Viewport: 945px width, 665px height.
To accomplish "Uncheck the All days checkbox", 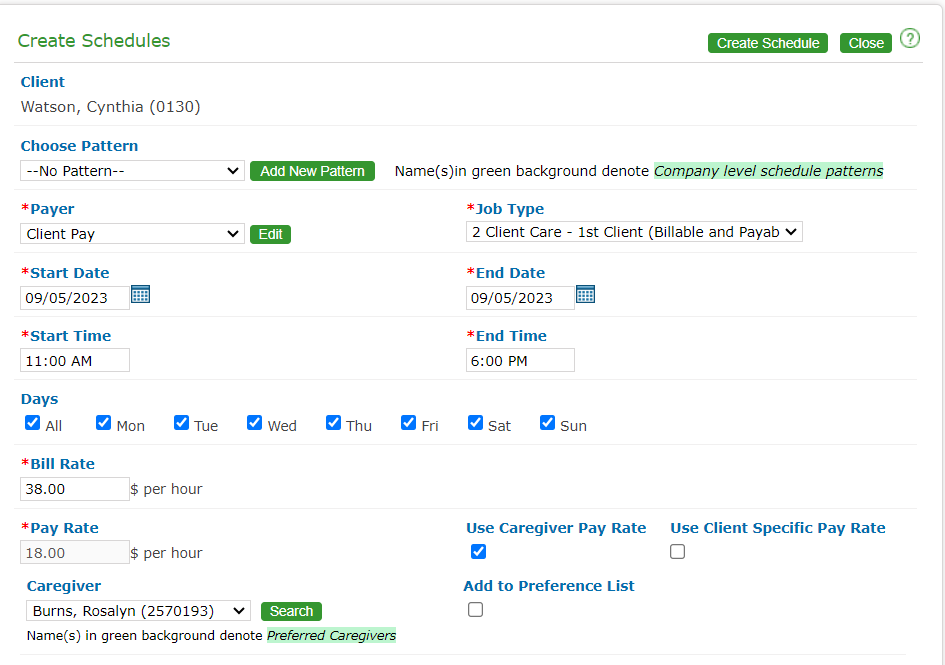I will pyautogui.click(x=33, y=423).
